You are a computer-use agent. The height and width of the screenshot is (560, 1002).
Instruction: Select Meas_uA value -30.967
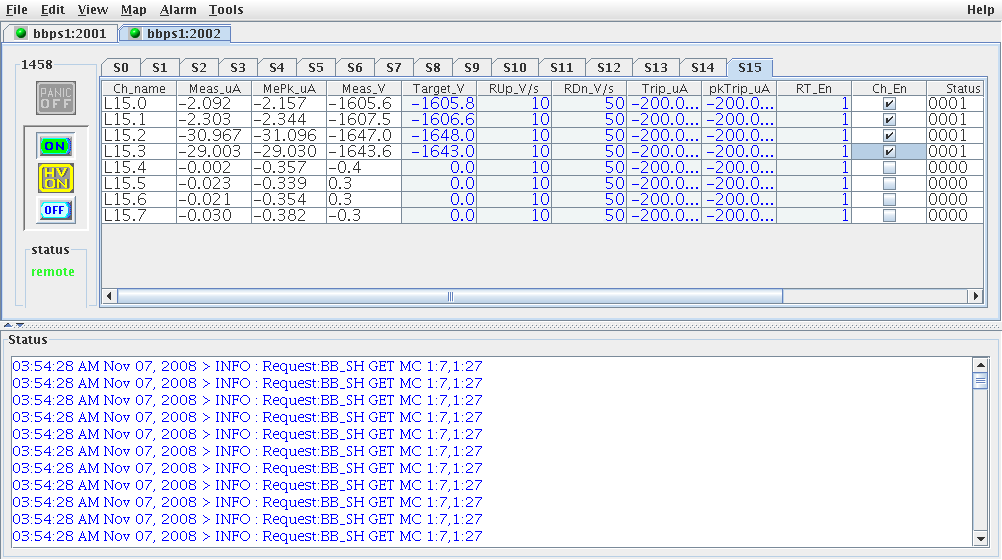pos(214,136)
